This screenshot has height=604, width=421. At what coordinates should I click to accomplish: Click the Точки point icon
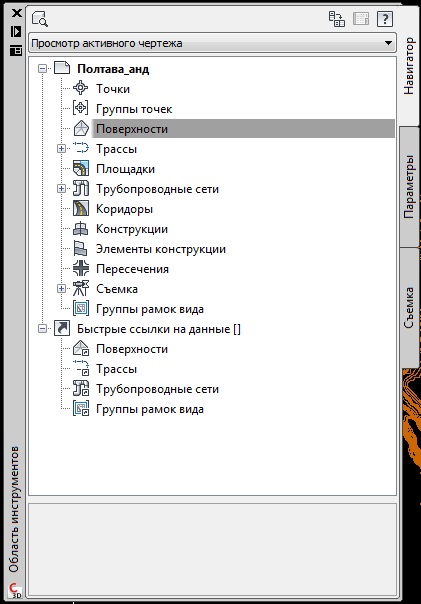[81, 88]
